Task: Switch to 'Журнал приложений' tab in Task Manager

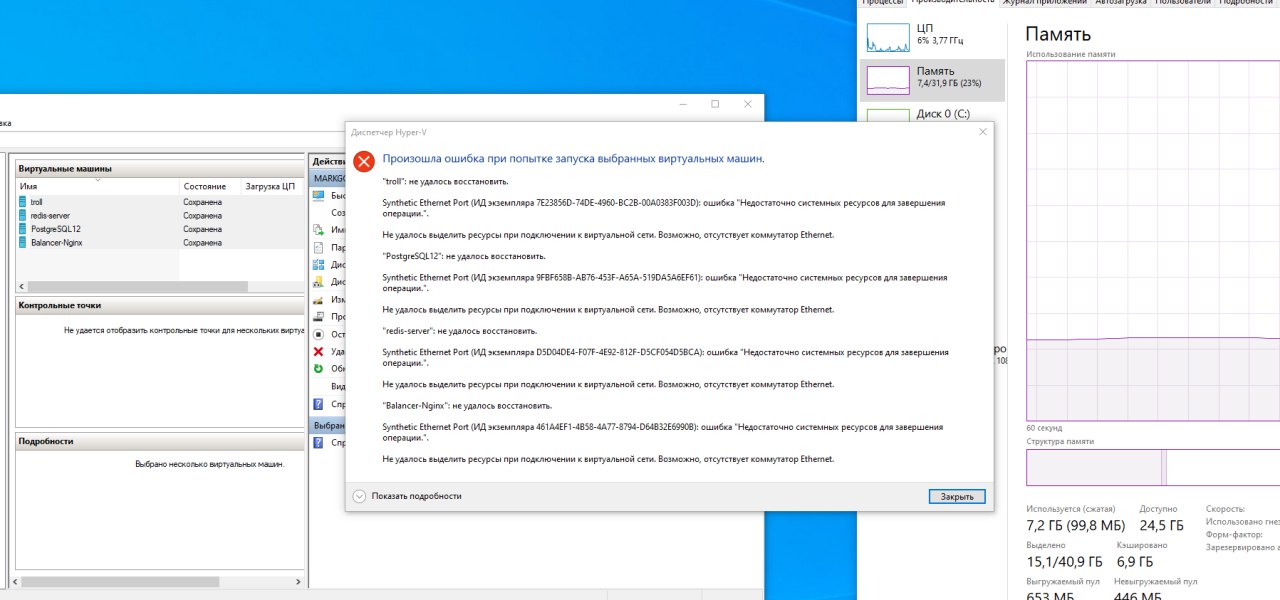Action: click(1044, 3)
